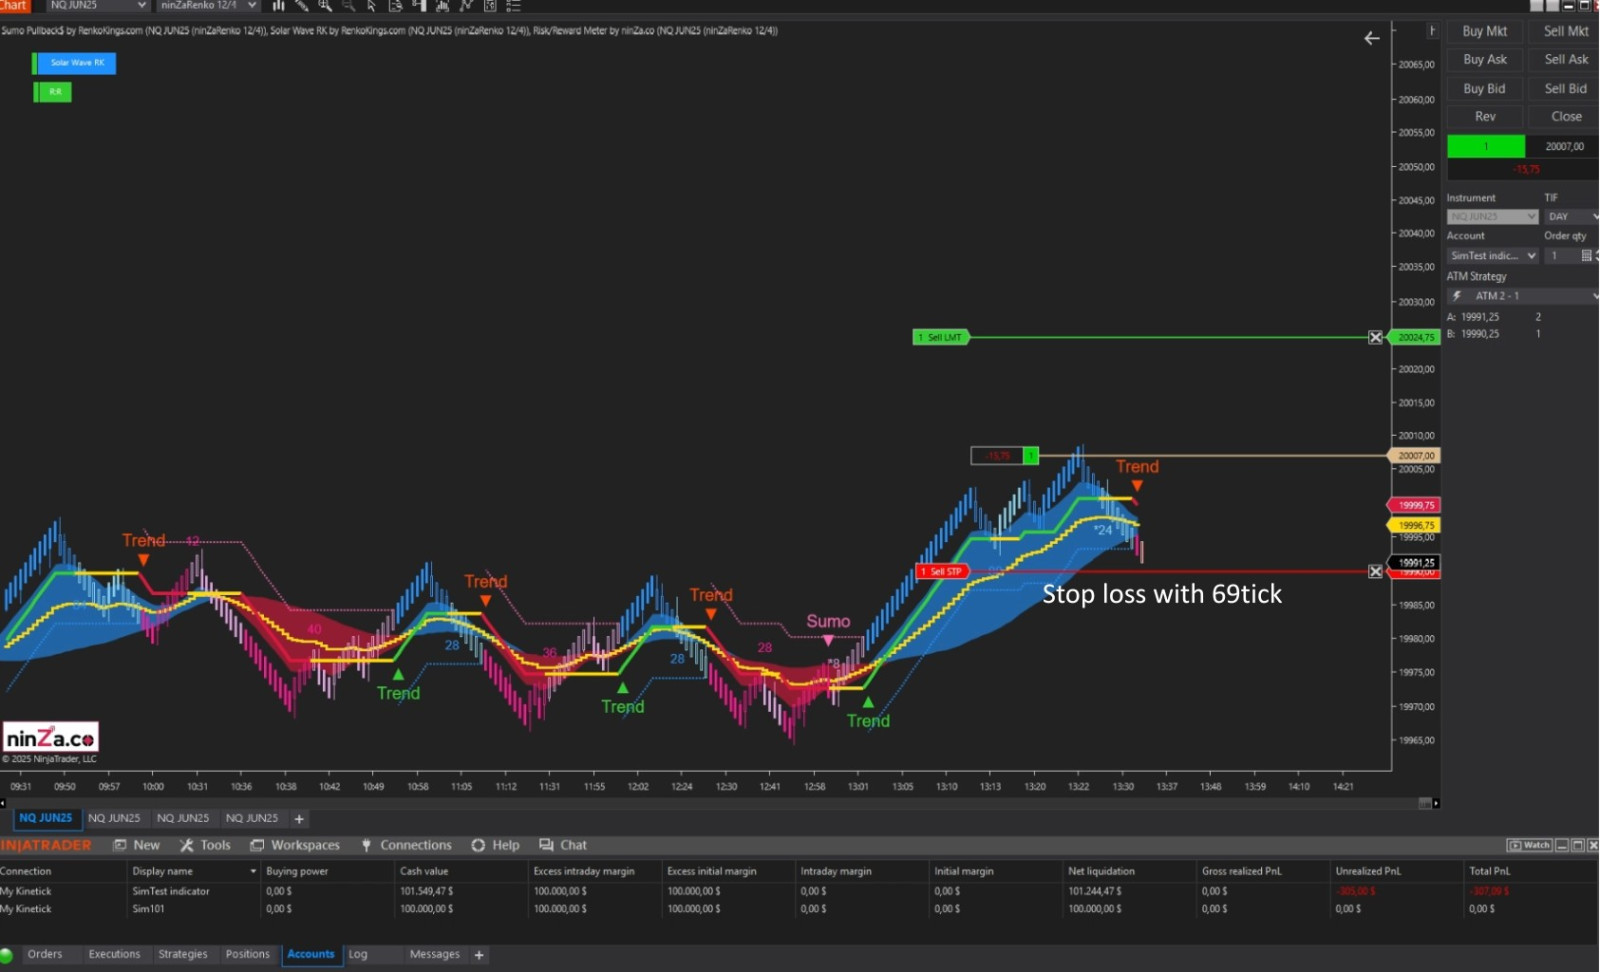Select the drawing tools pencil icon
The width and height of the screenshot is (1600, 972).
(x=301, y=6)
